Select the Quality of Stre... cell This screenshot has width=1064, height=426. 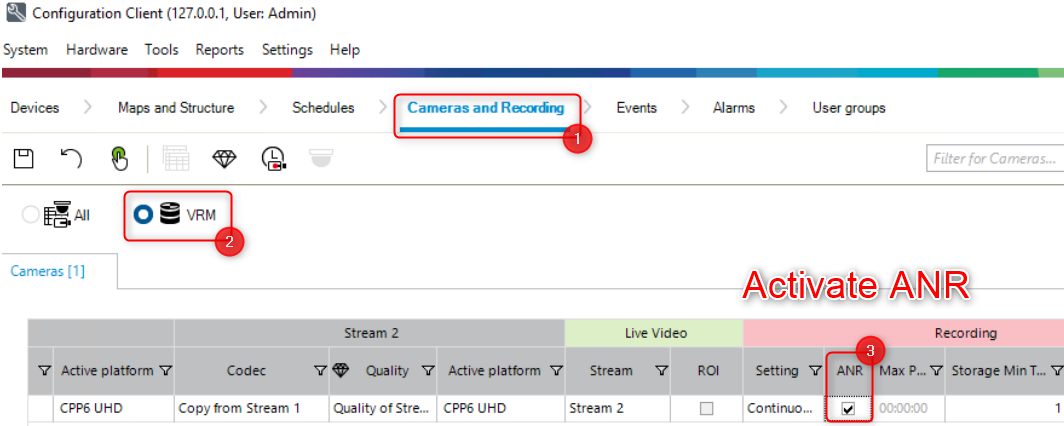tap(383, 409)
